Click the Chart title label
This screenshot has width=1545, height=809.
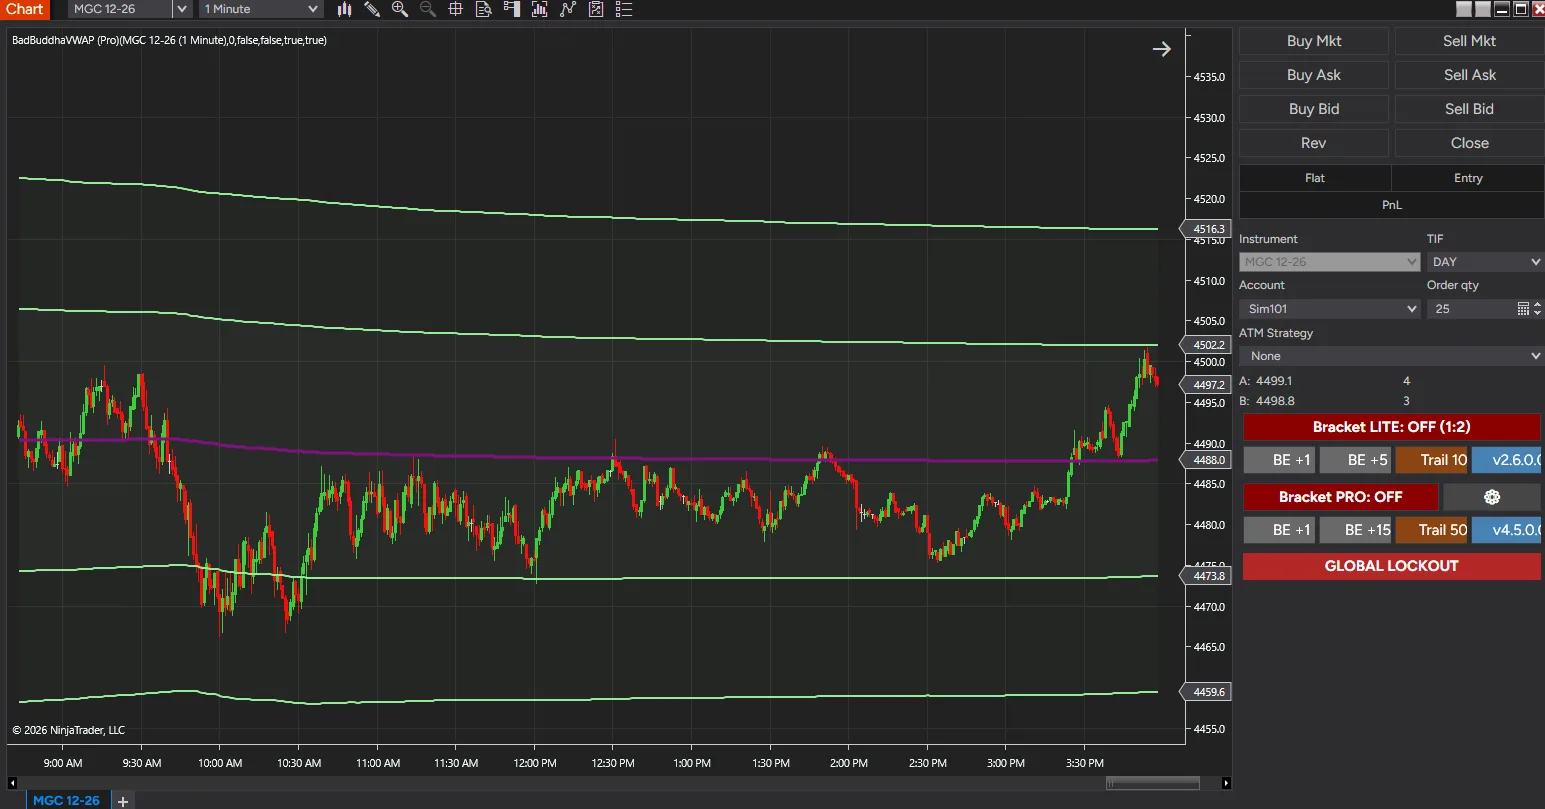[x=25, y=9]
